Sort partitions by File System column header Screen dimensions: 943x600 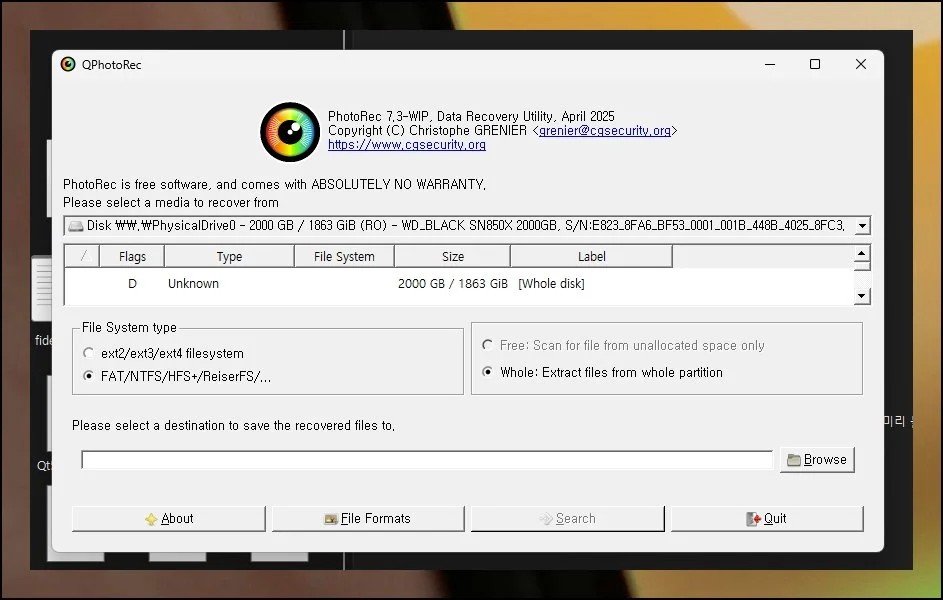click(x=344, y=257)
